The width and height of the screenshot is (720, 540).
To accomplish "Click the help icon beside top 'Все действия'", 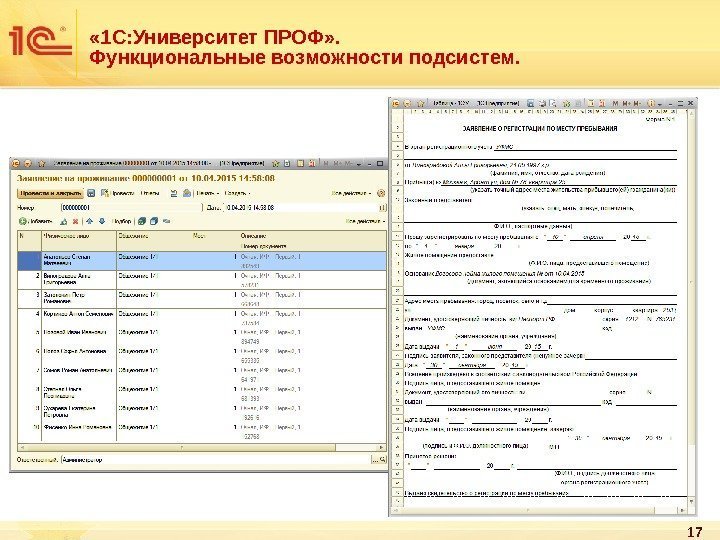I will tap(381, 193).
